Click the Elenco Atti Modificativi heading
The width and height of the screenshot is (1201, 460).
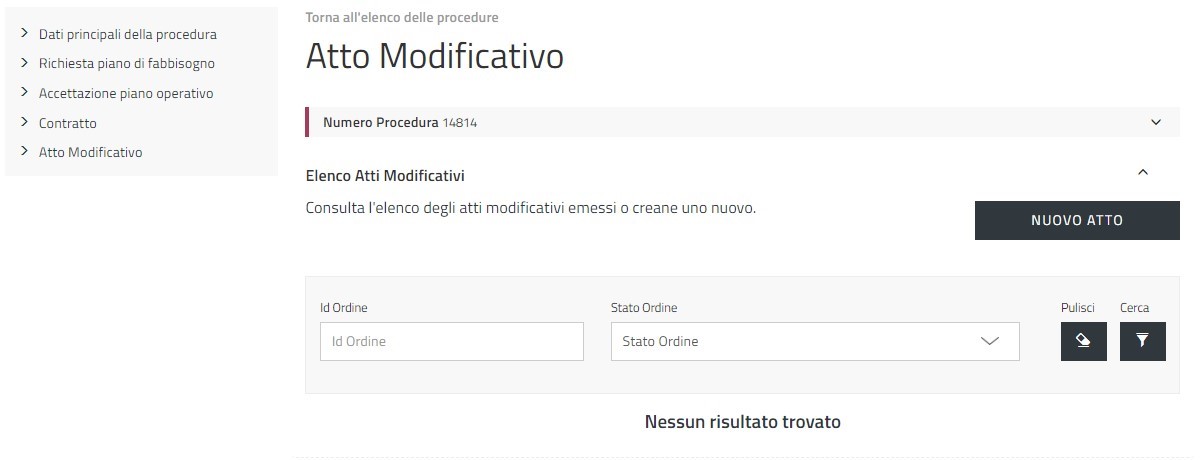pos(385,176)
